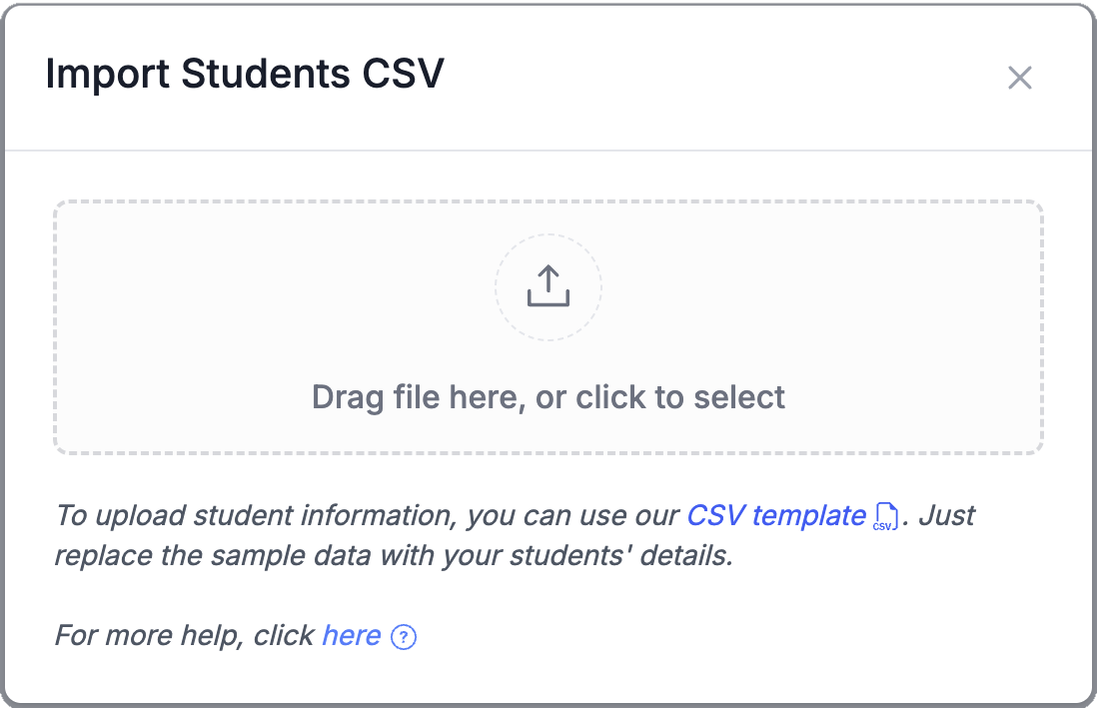
Task: Click the text Drag file here, or click to select
Action: pos(549,397)
